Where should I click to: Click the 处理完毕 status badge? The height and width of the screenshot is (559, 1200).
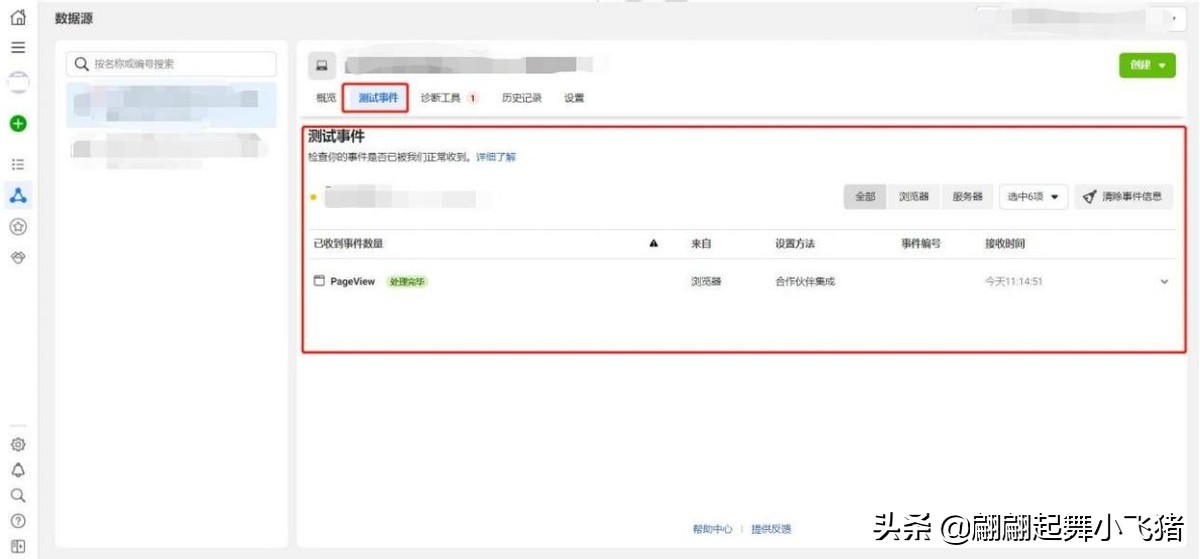407,282
